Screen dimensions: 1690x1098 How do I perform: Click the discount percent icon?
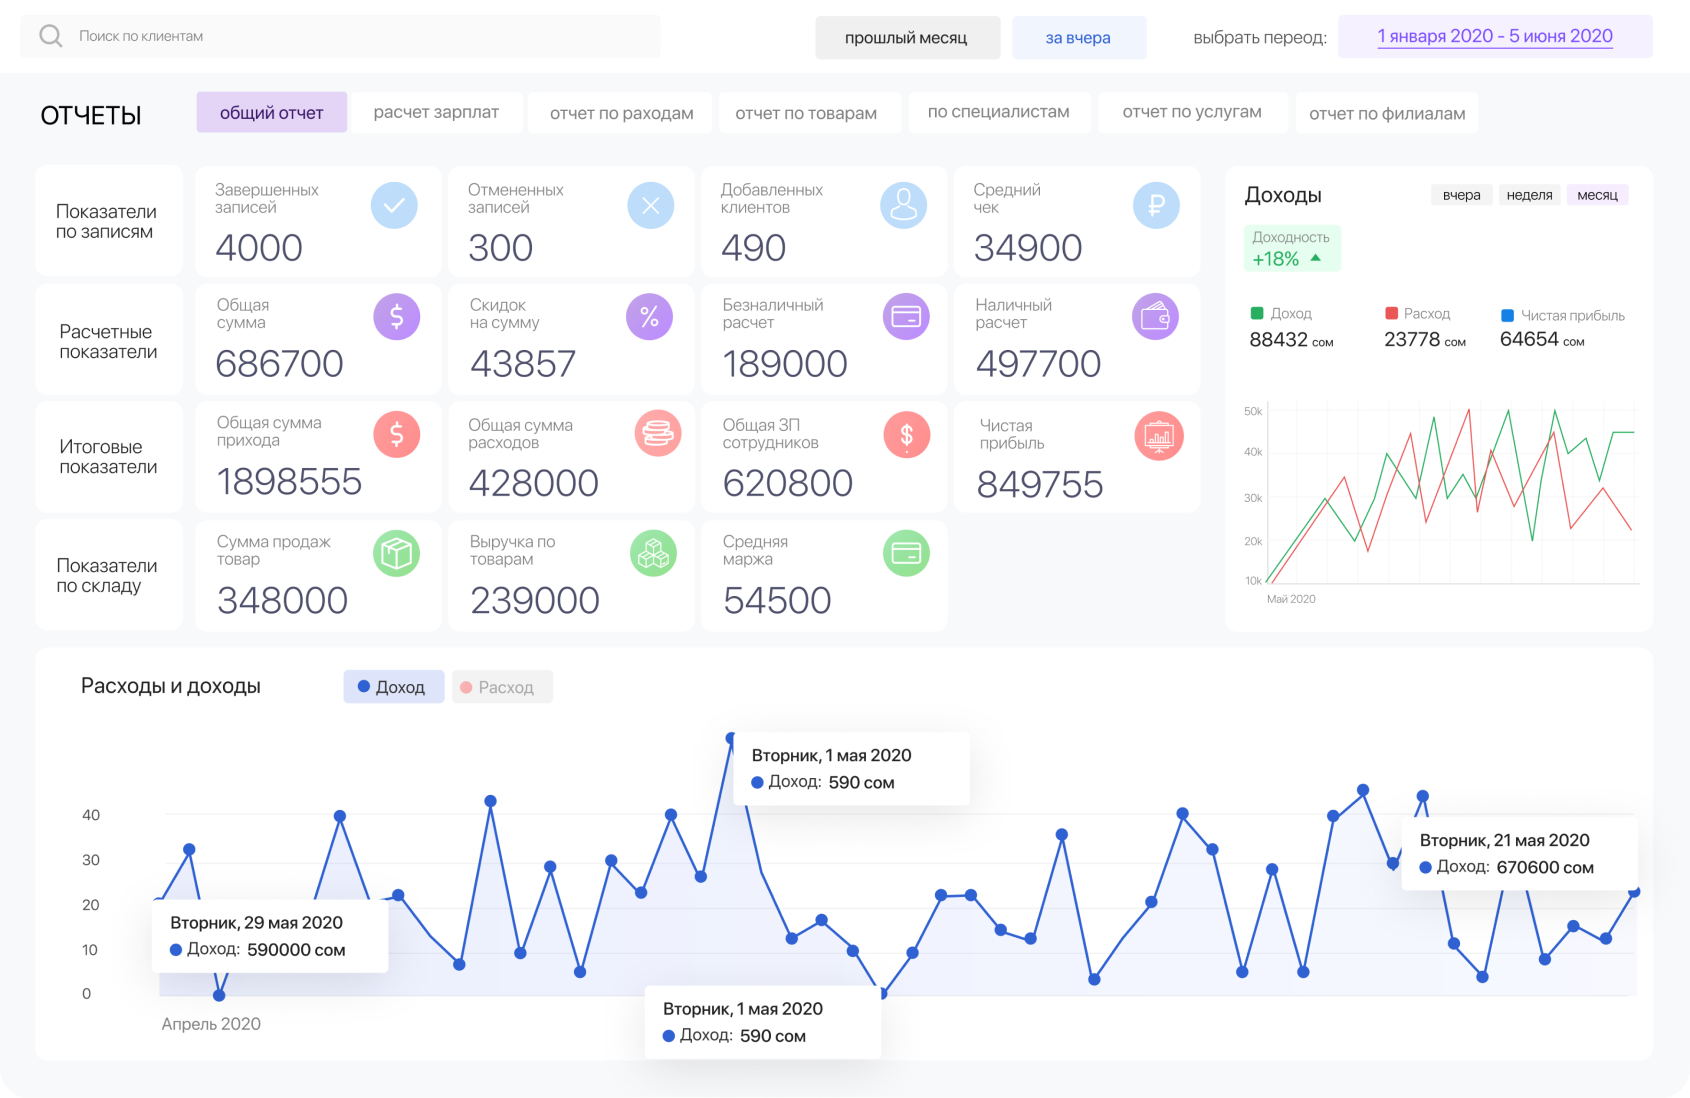click(649, 318)
